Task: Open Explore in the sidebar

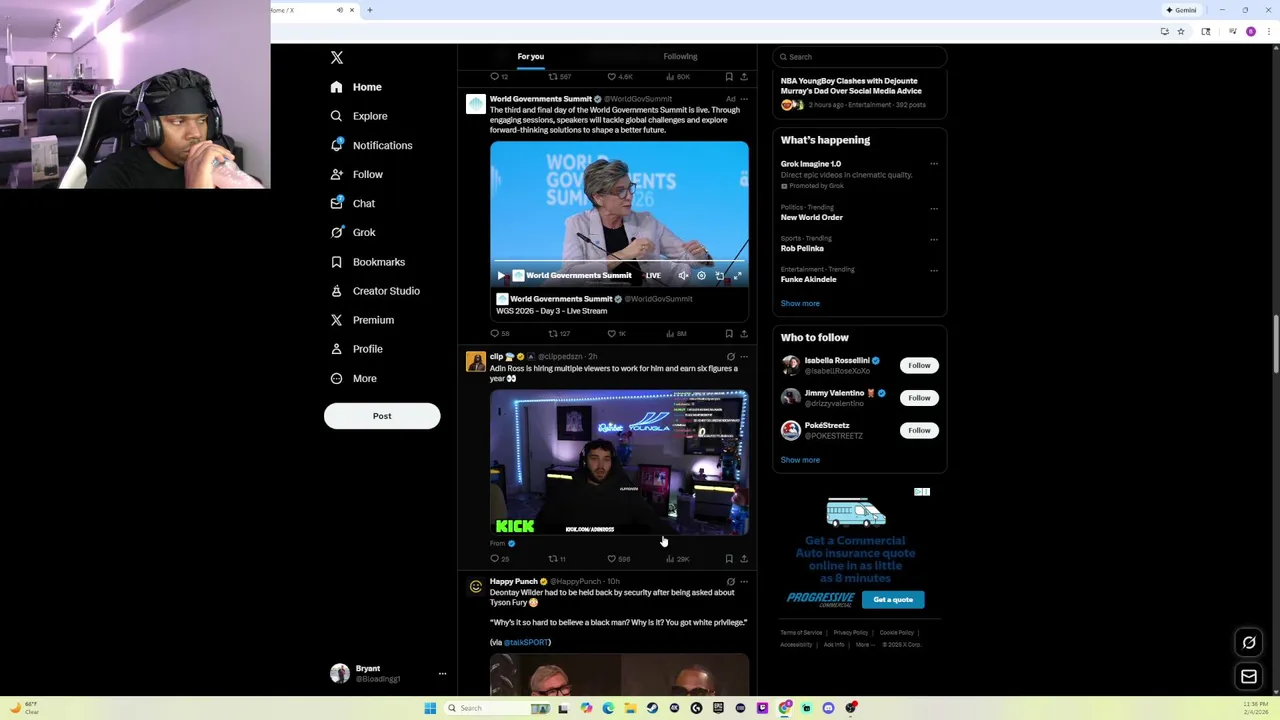Action: click(359, 116)
